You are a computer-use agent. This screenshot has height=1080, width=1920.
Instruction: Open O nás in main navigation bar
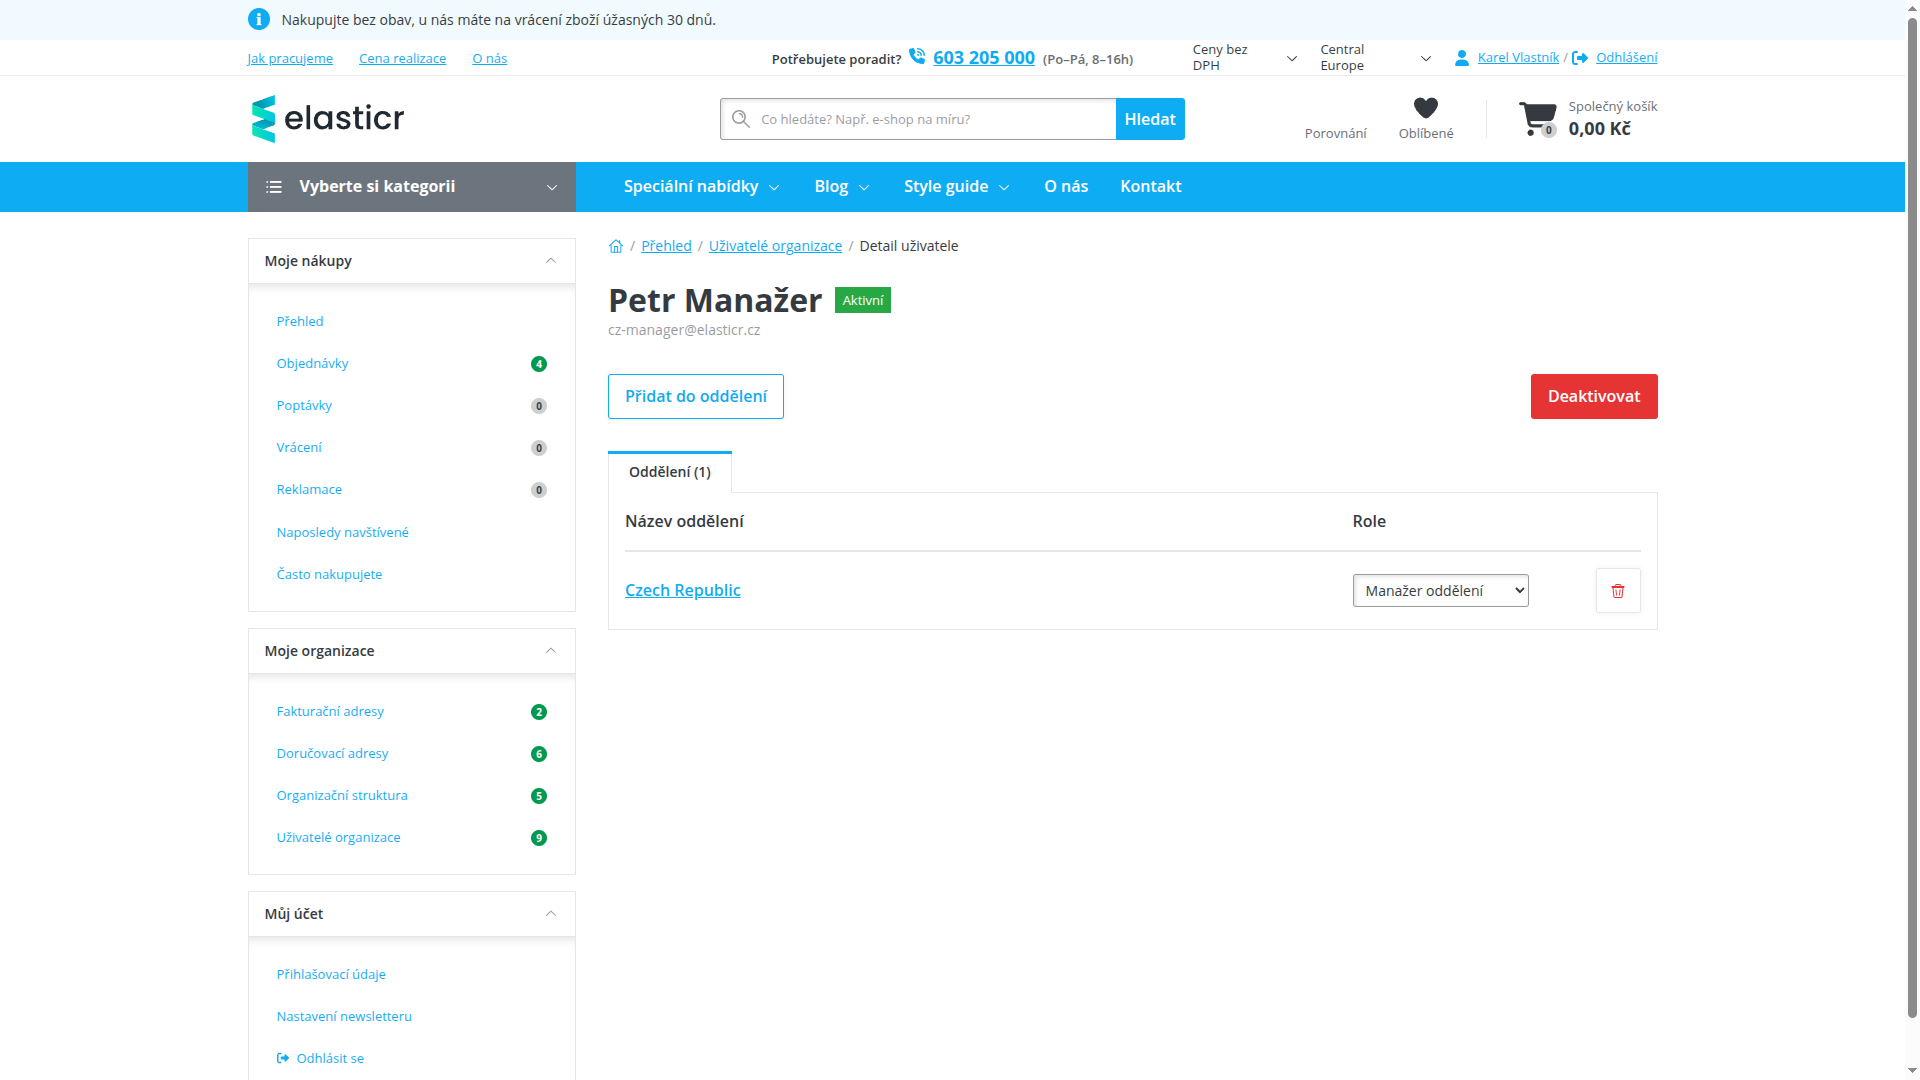coord(1066,187)
